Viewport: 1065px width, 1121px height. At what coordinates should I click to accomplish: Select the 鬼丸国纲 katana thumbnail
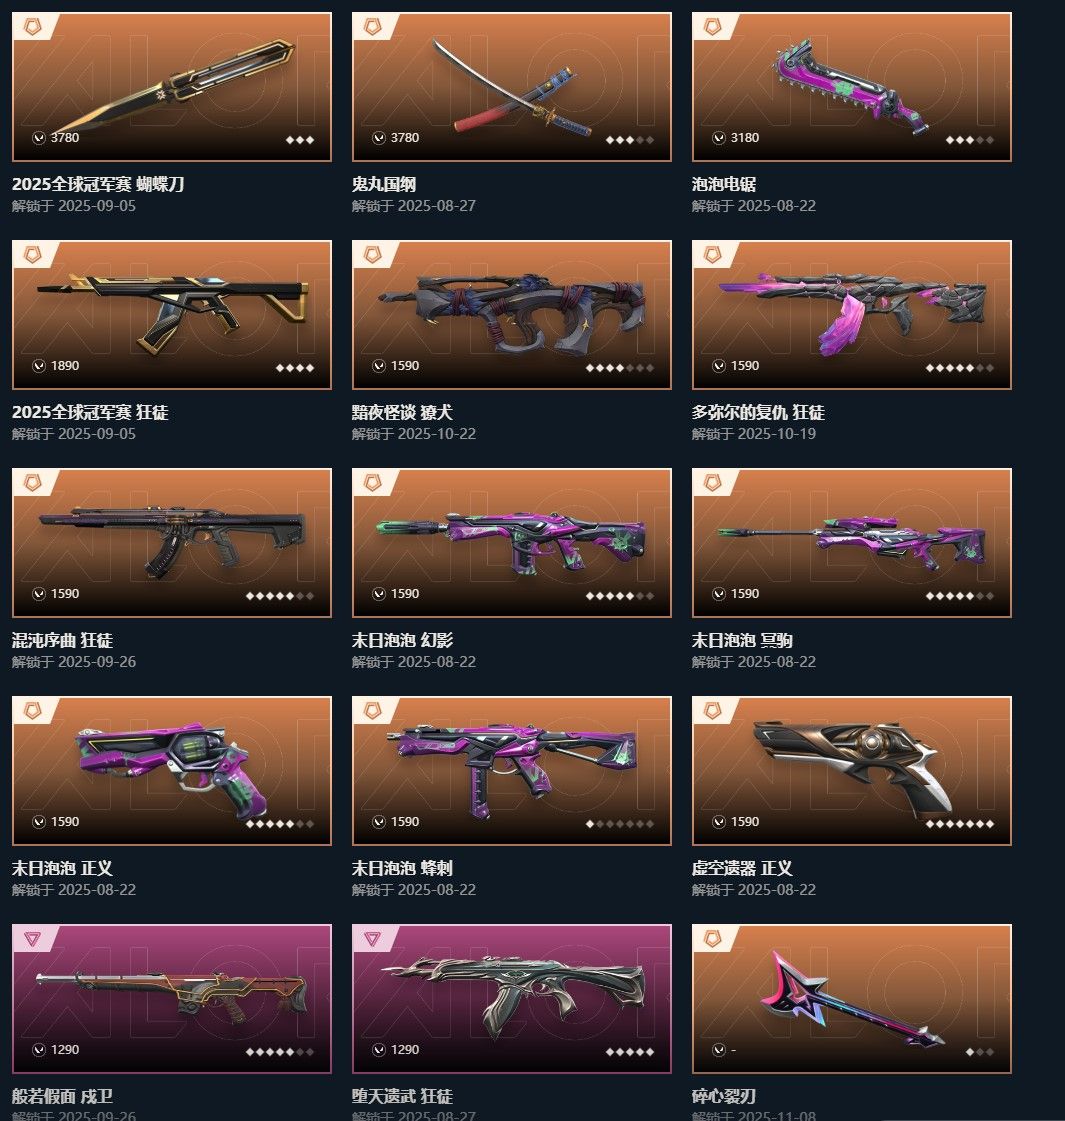tap(512, 87)
